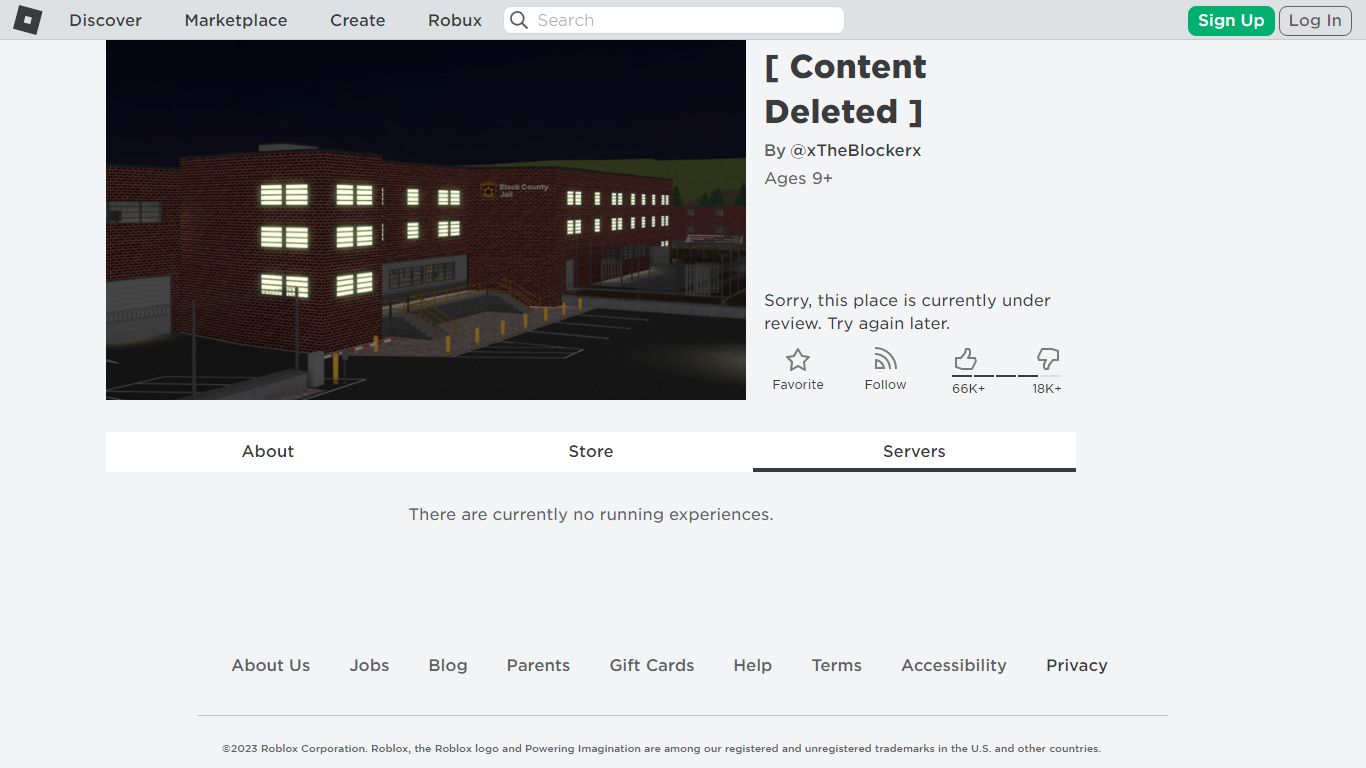This screenshot has height=768, width=1366.
Task: Open the @xTheBlockerx creator profile
Action: (855, 150)
